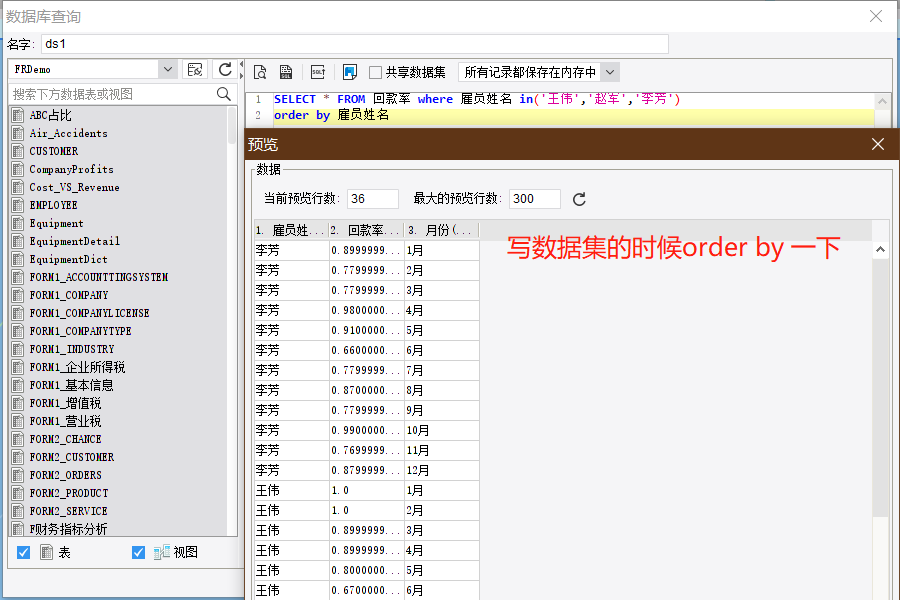The image size is (900, 600).
Task: Click the blue parameter panel icon
Action: pos(349,72)
